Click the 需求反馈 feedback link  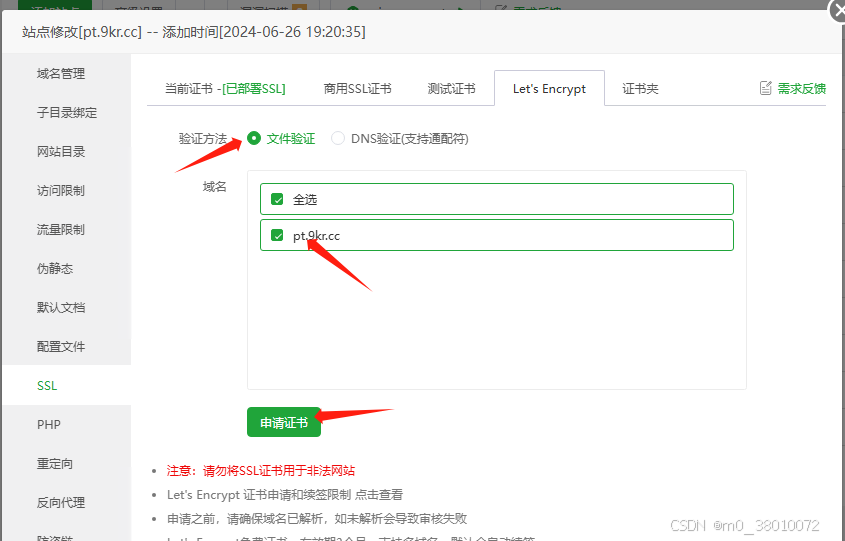801,88
